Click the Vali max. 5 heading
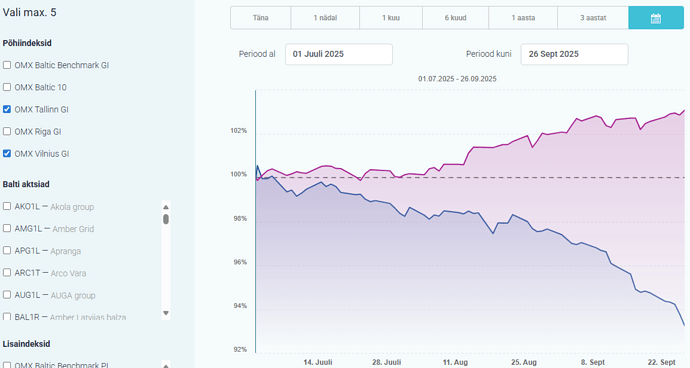The image size is (690, 368). pos(29,12)
